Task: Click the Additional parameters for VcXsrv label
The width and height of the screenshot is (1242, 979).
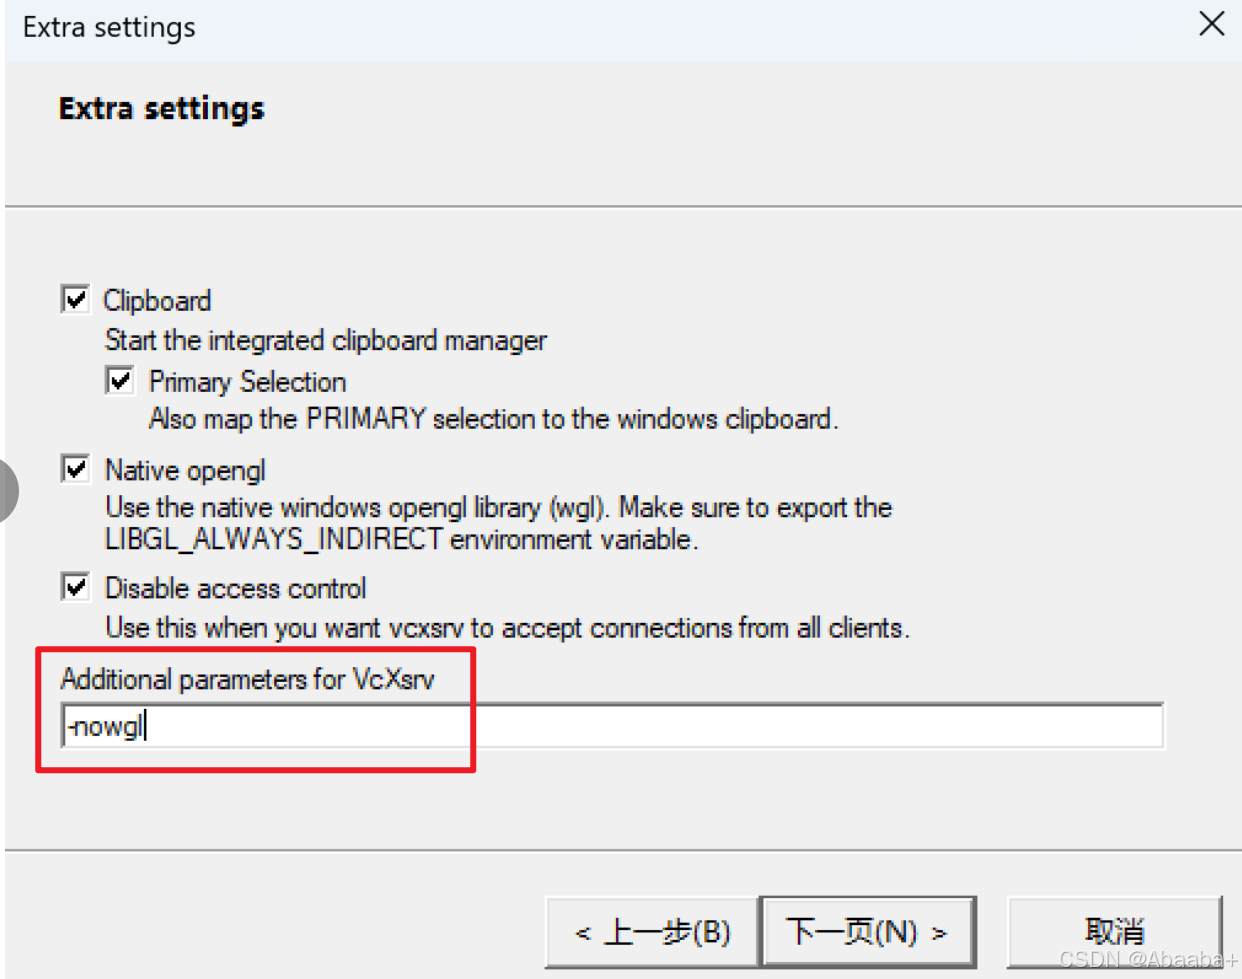Action: point(247,679)
